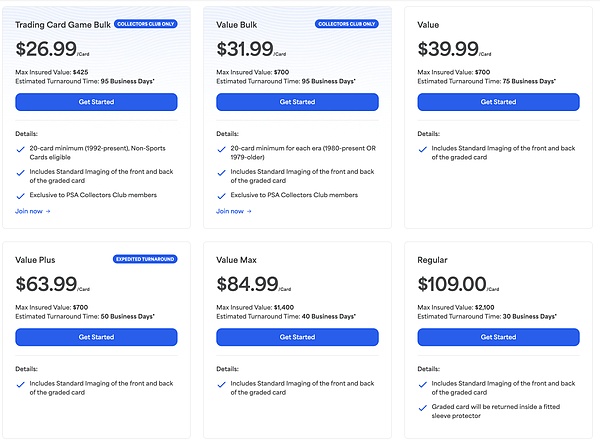Click Standard Imaging checkmark in Value Plus card
600x442 pixels.
[22, 383]
